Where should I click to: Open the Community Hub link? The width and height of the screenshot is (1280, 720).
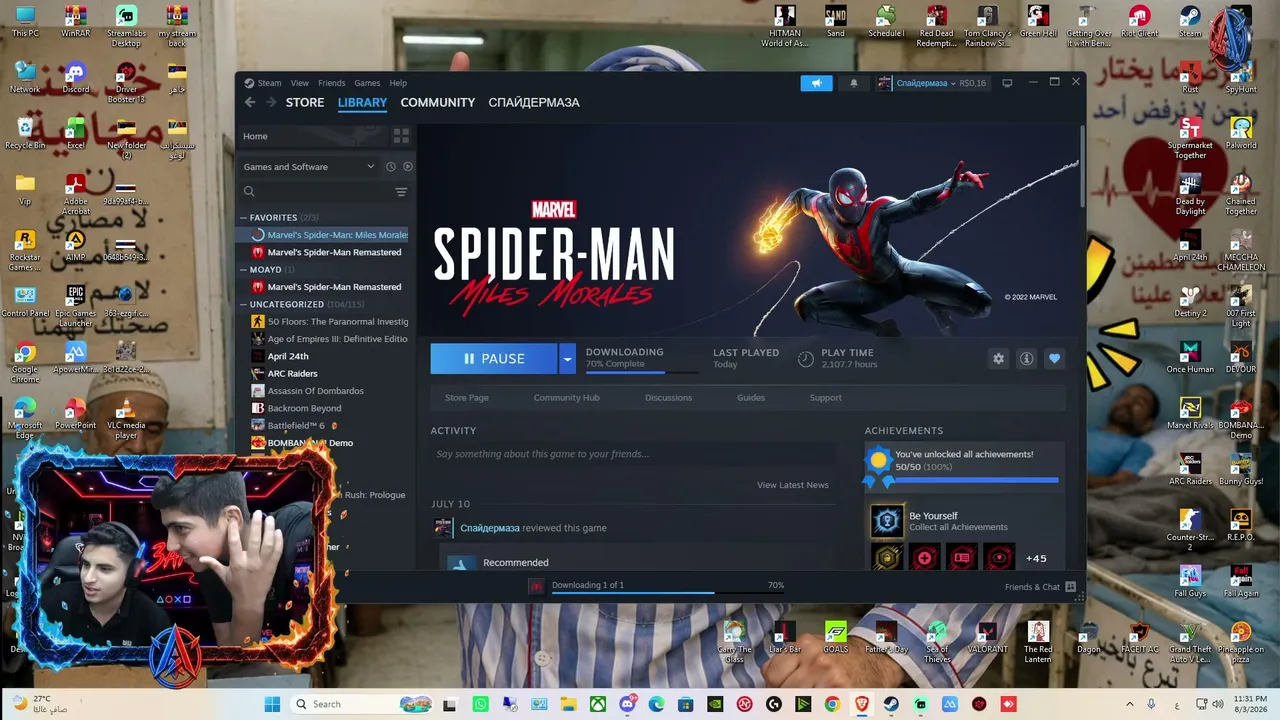pos(567,398)
